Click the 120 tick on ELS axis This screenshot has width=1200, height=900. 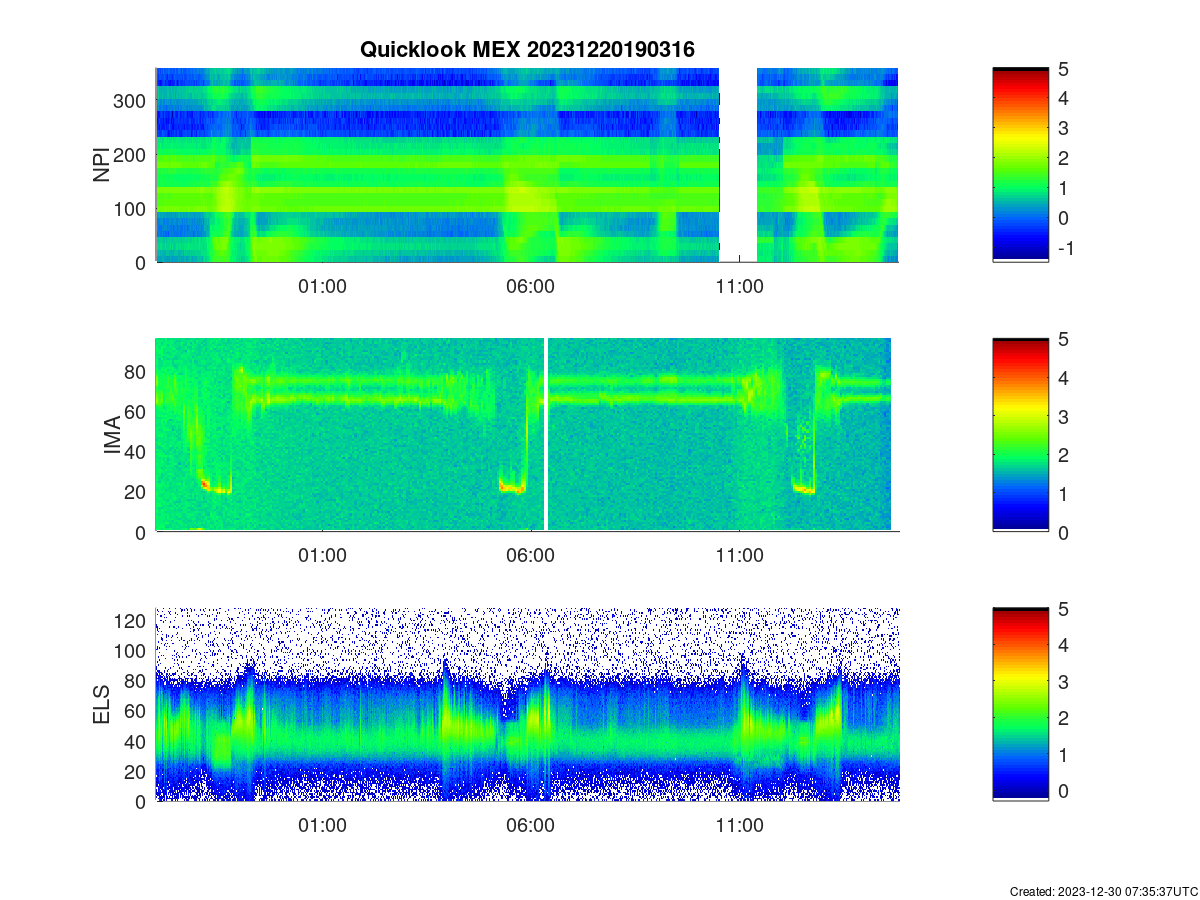131,621
